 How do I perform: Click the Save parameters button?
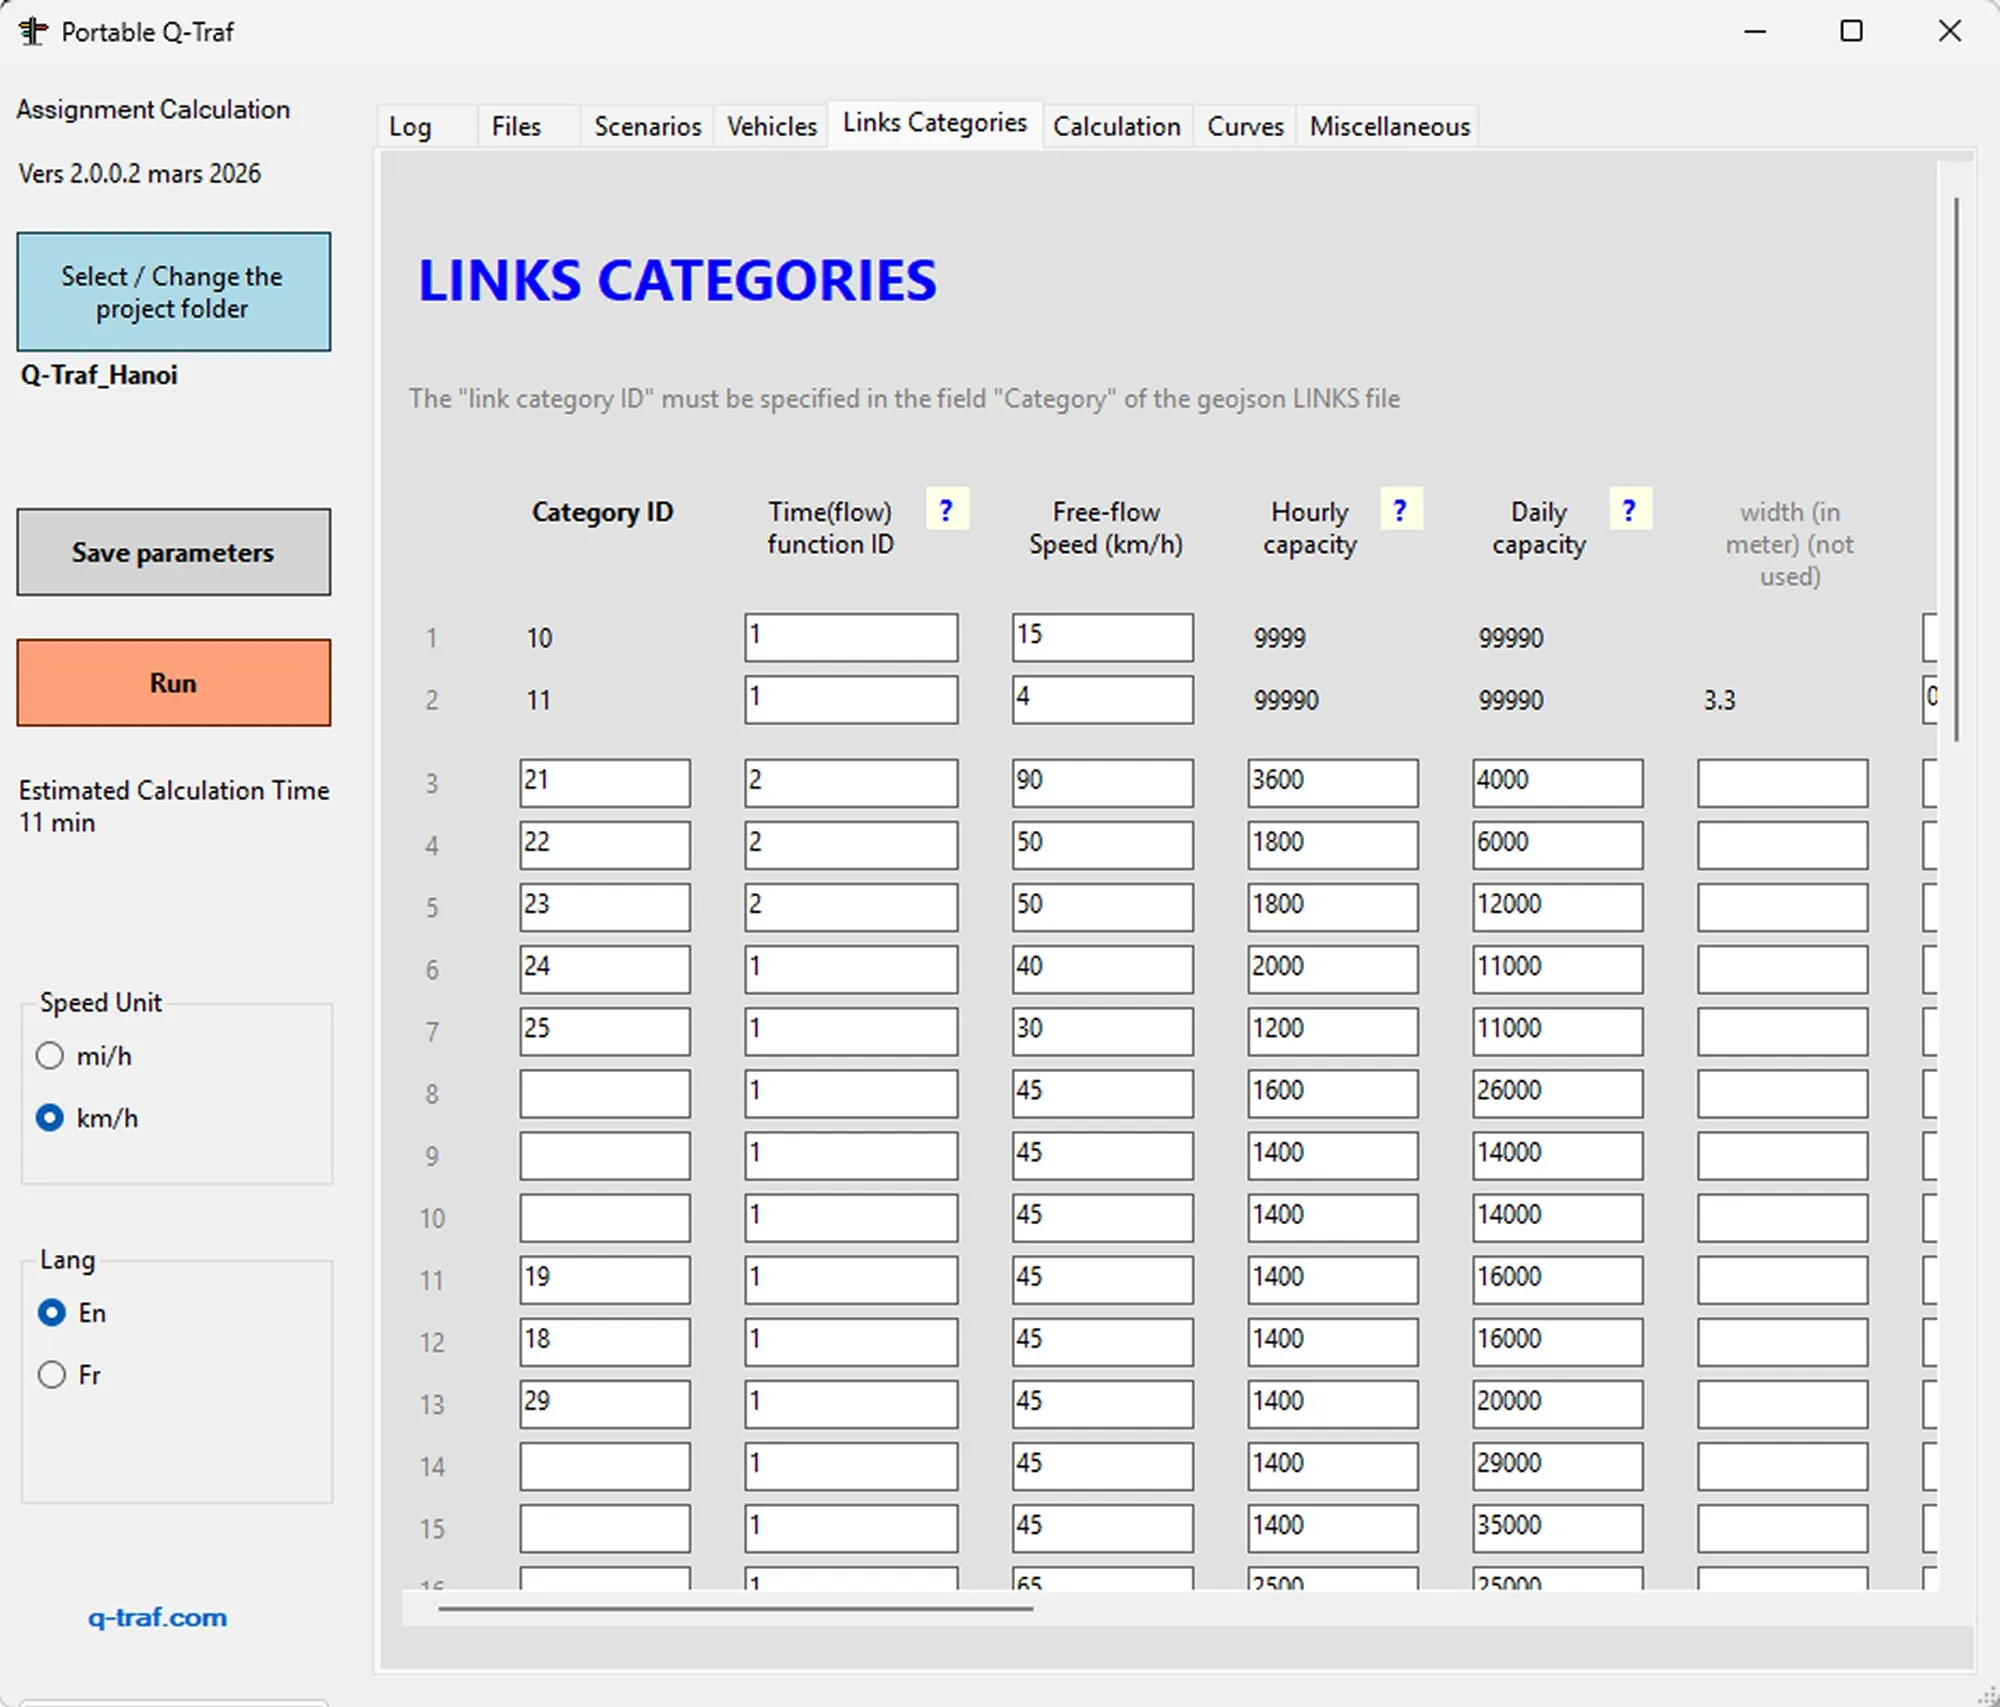173,552
